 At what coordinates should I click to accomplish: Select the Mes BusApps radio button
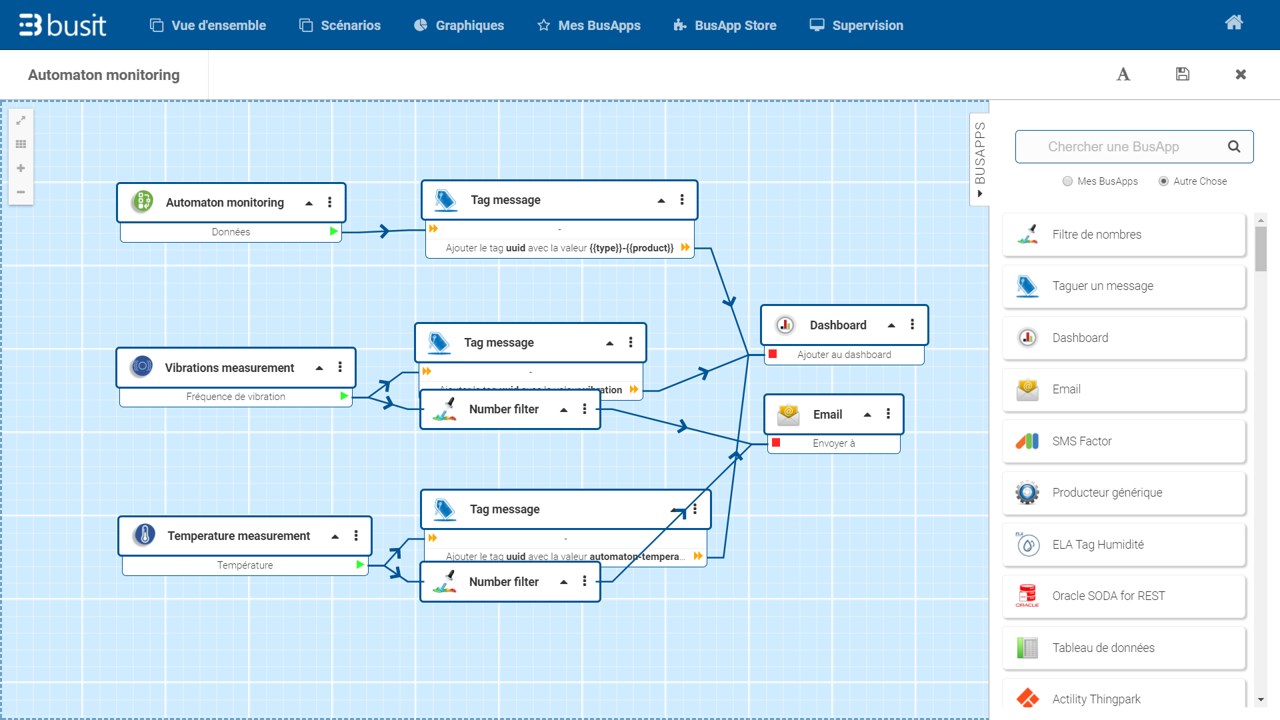(x=1068, y=181)
